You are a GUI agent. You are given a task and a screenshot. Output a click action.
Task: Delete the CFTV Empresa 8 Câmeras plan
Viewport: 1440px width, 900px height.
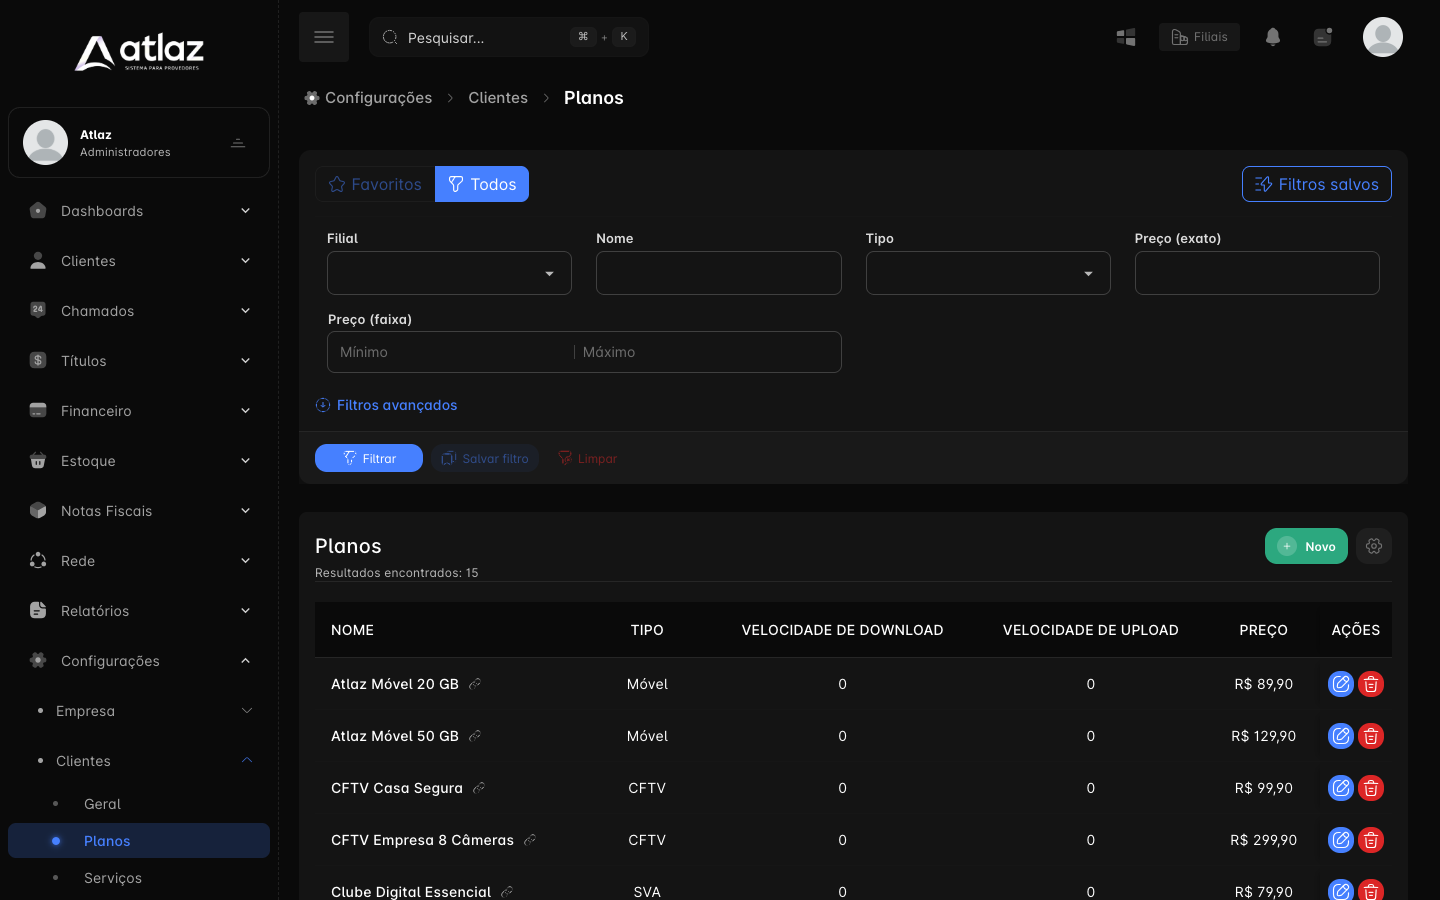tap(1371, 840)
